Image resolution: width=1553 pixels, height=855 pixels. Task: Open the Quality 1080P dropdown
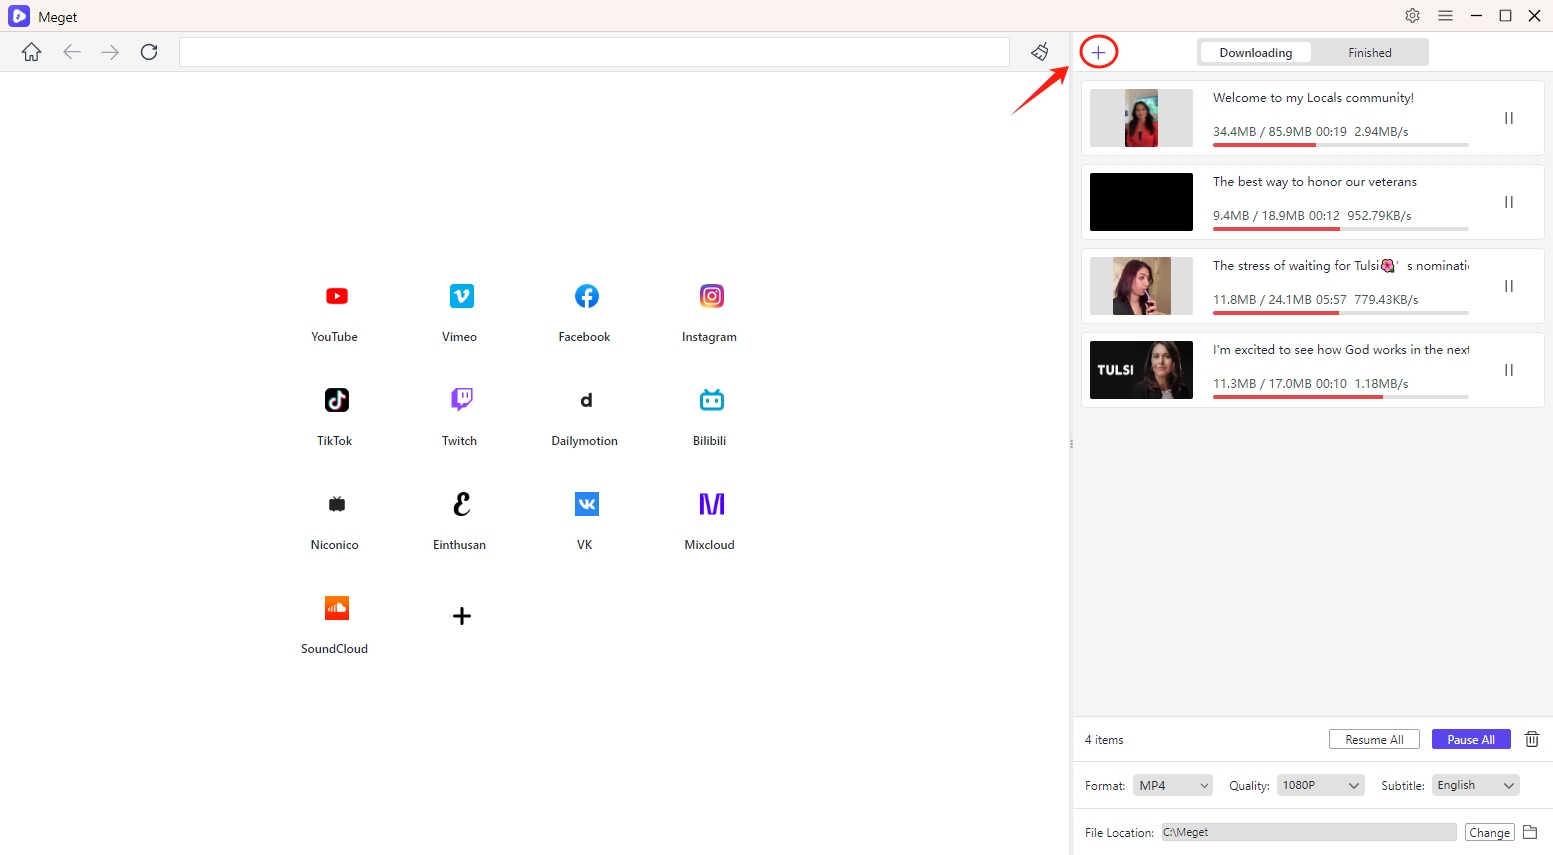tap(1320, 785)
